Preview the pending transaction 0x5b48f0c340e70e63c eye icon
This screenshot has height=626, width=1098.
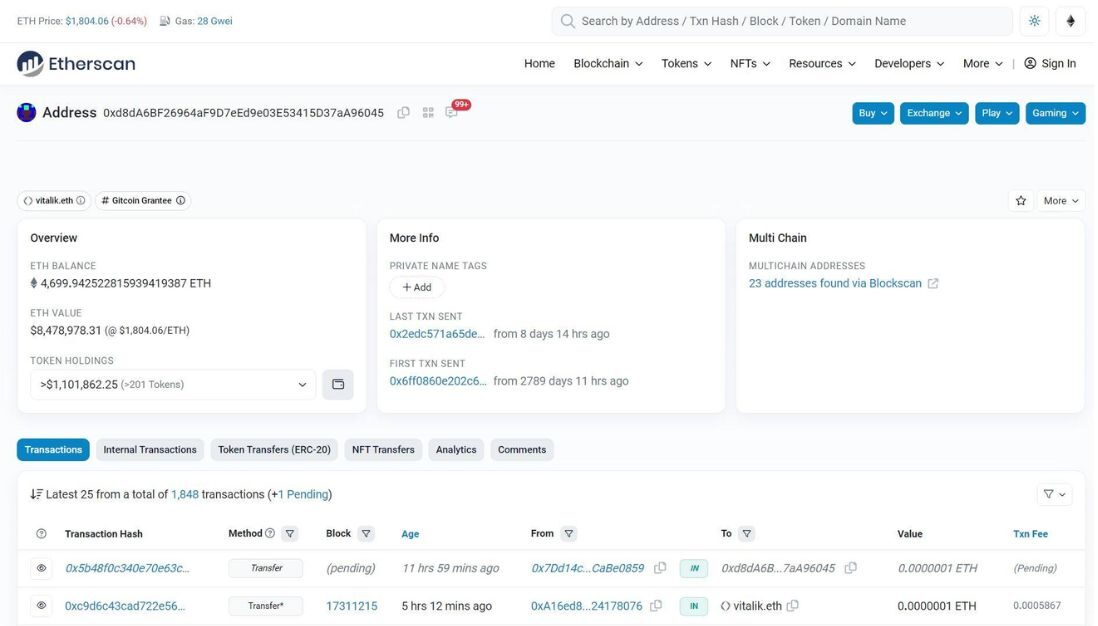tap(41, 569)
